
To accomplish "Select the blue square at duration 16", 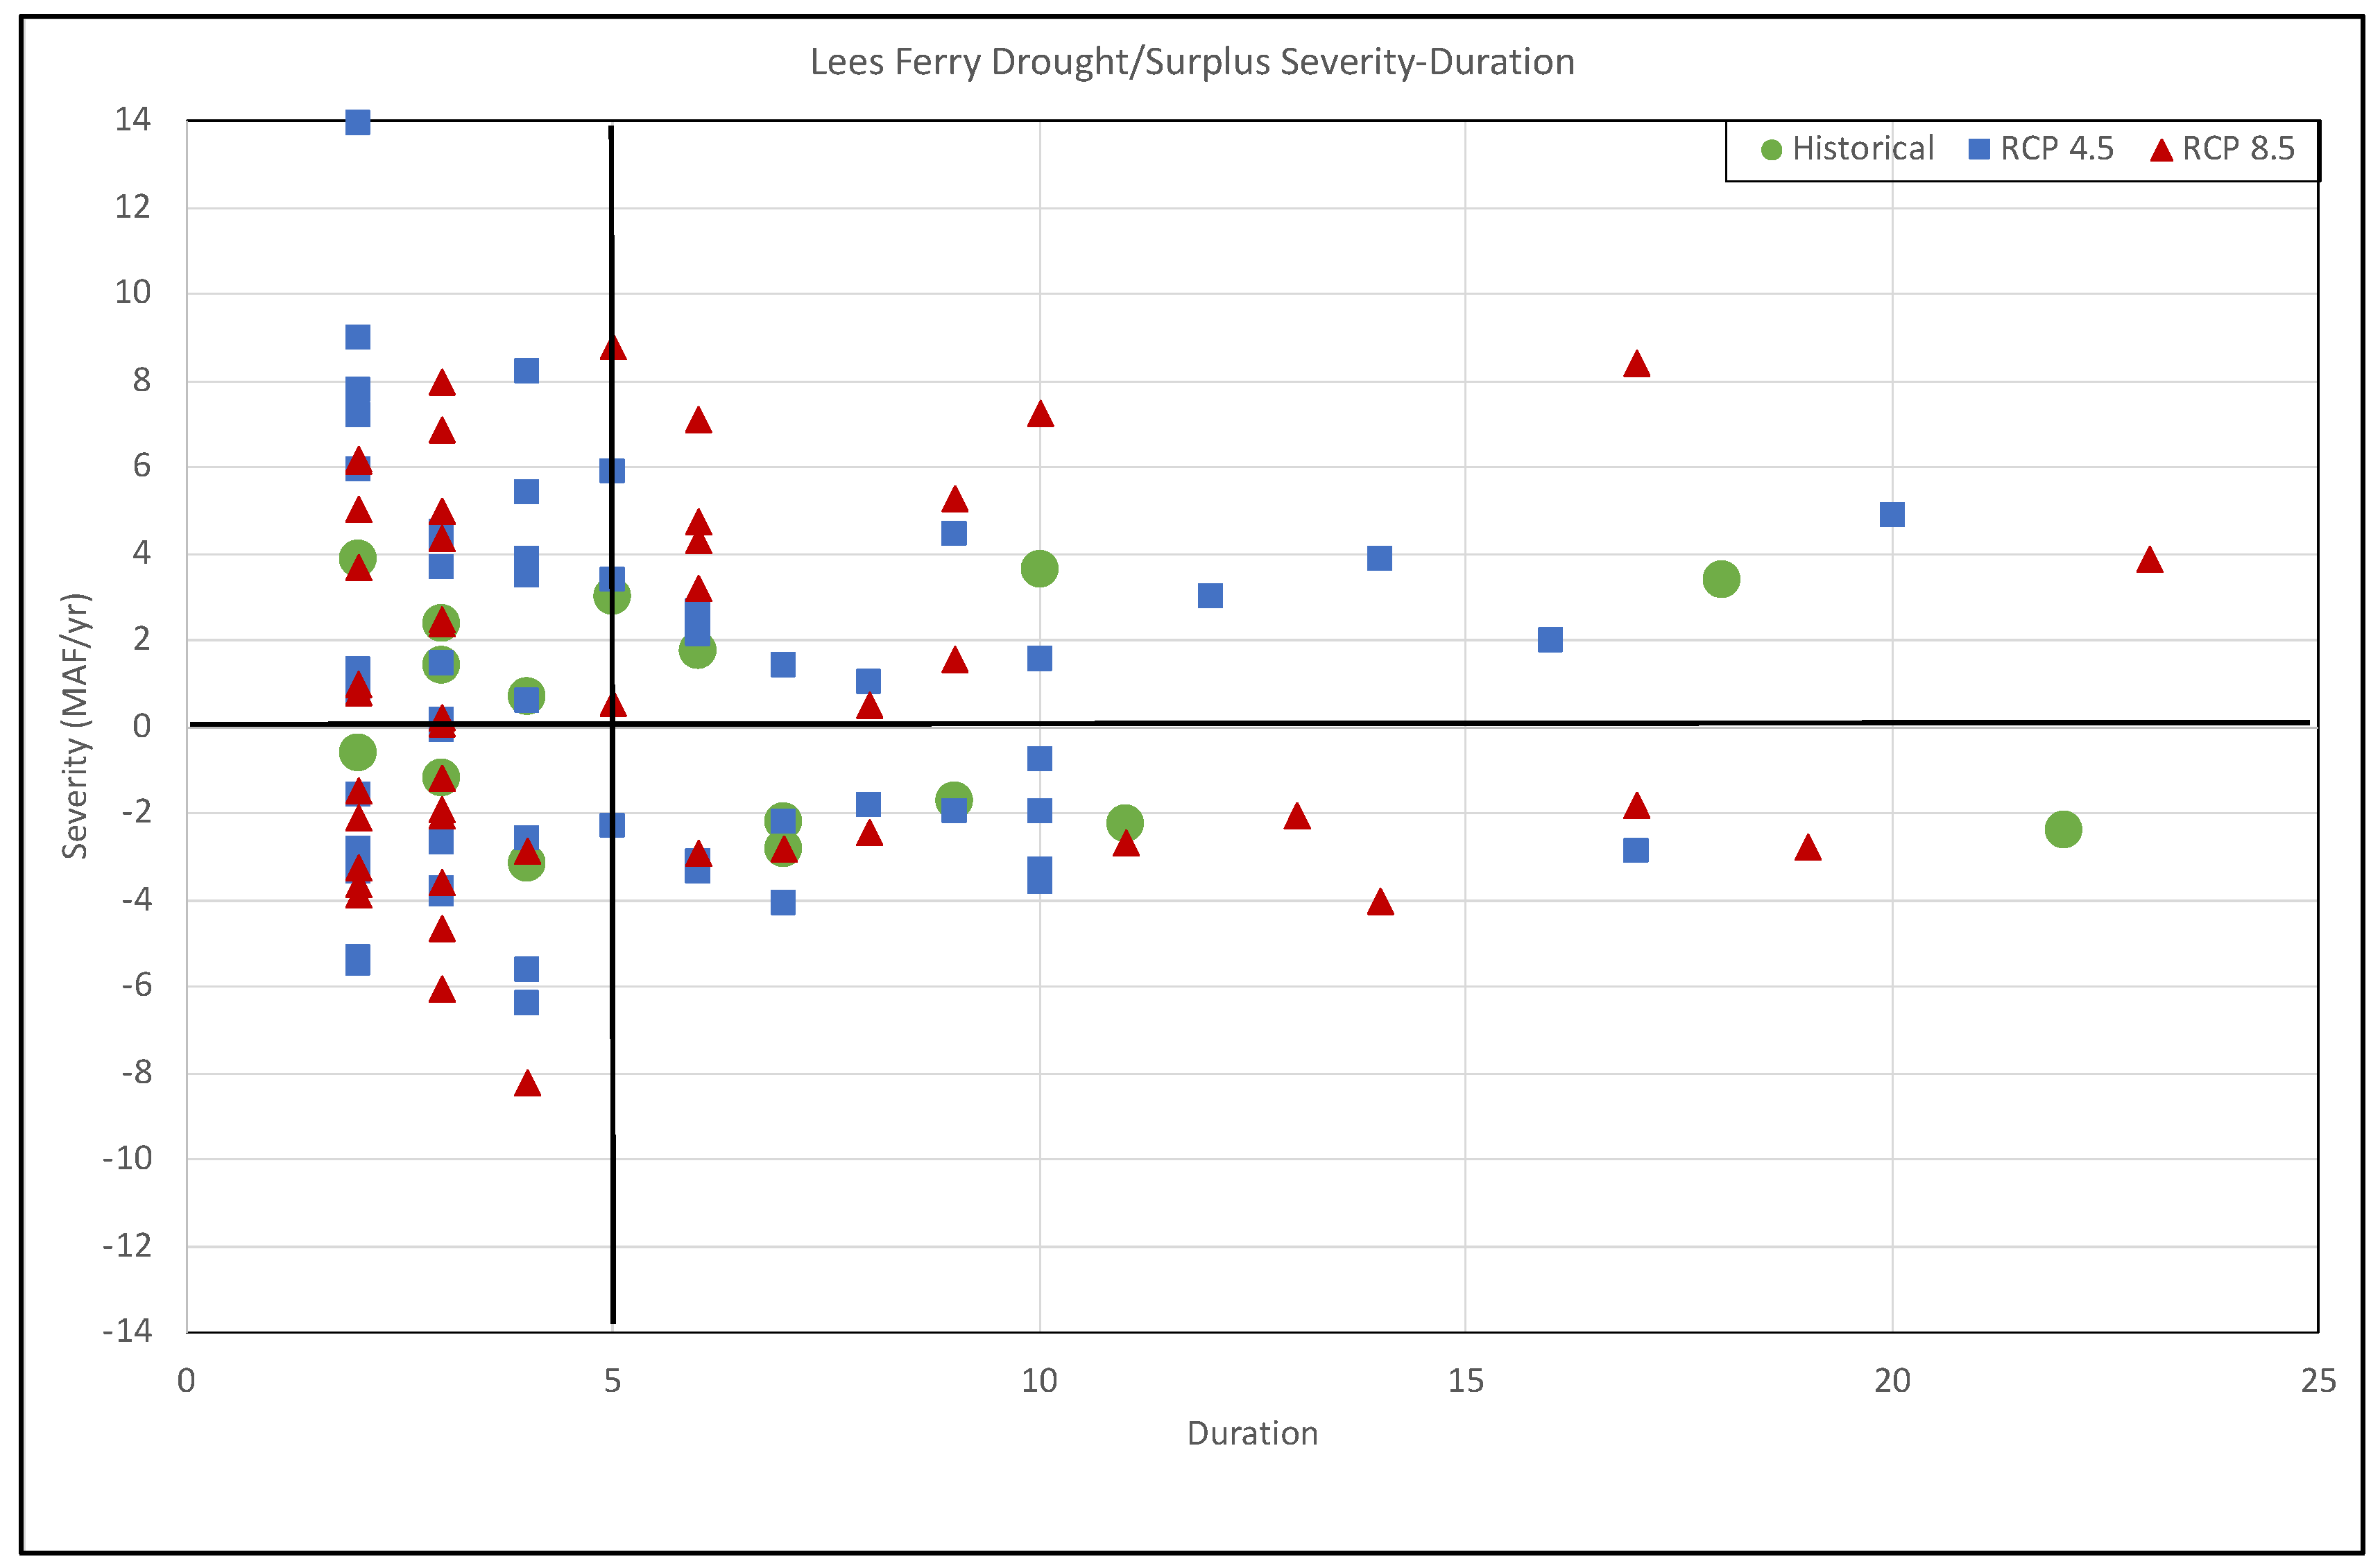I will pos(1550,640).
